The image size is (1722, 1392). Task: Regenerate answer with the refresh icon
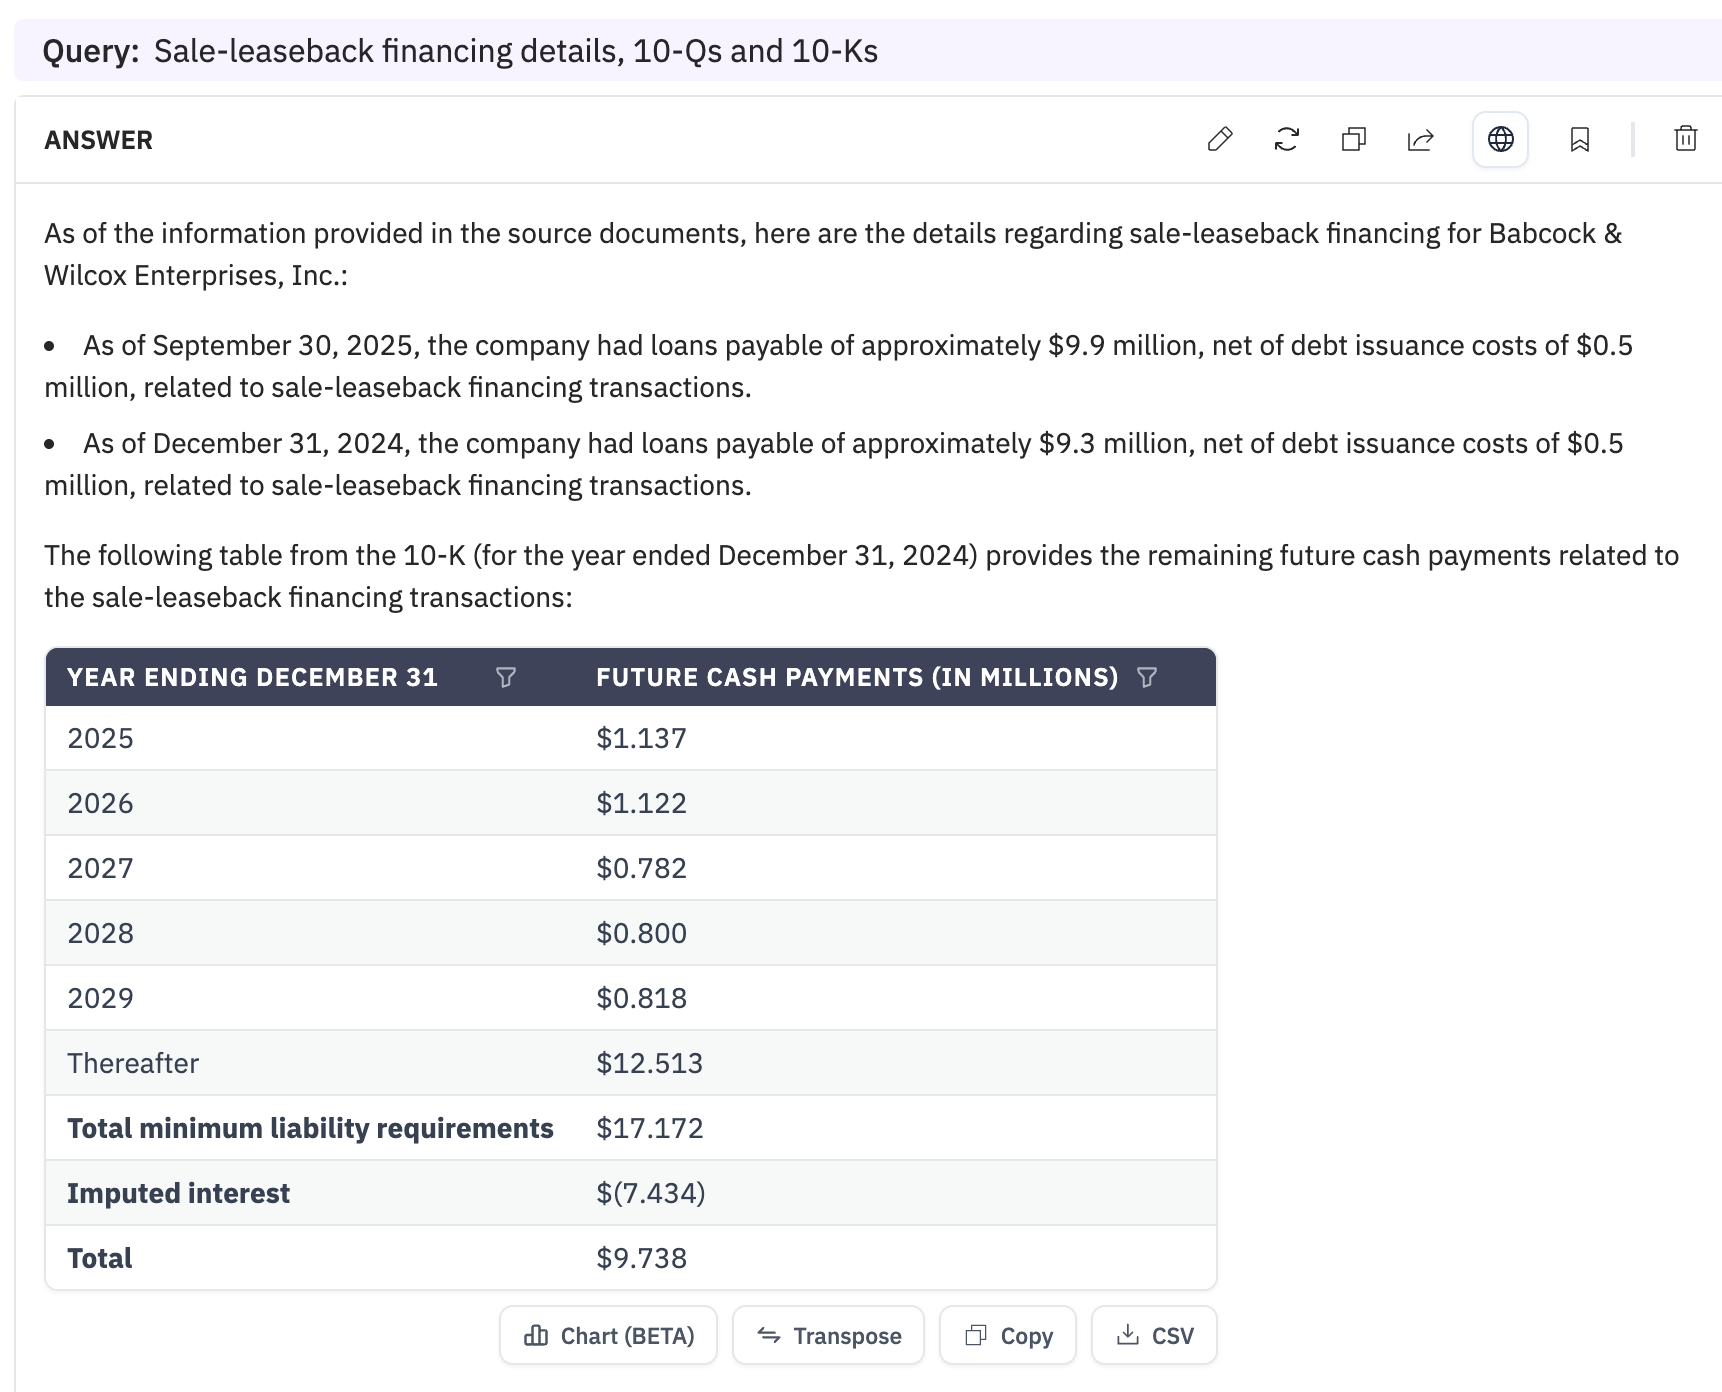click(1287, 139)
